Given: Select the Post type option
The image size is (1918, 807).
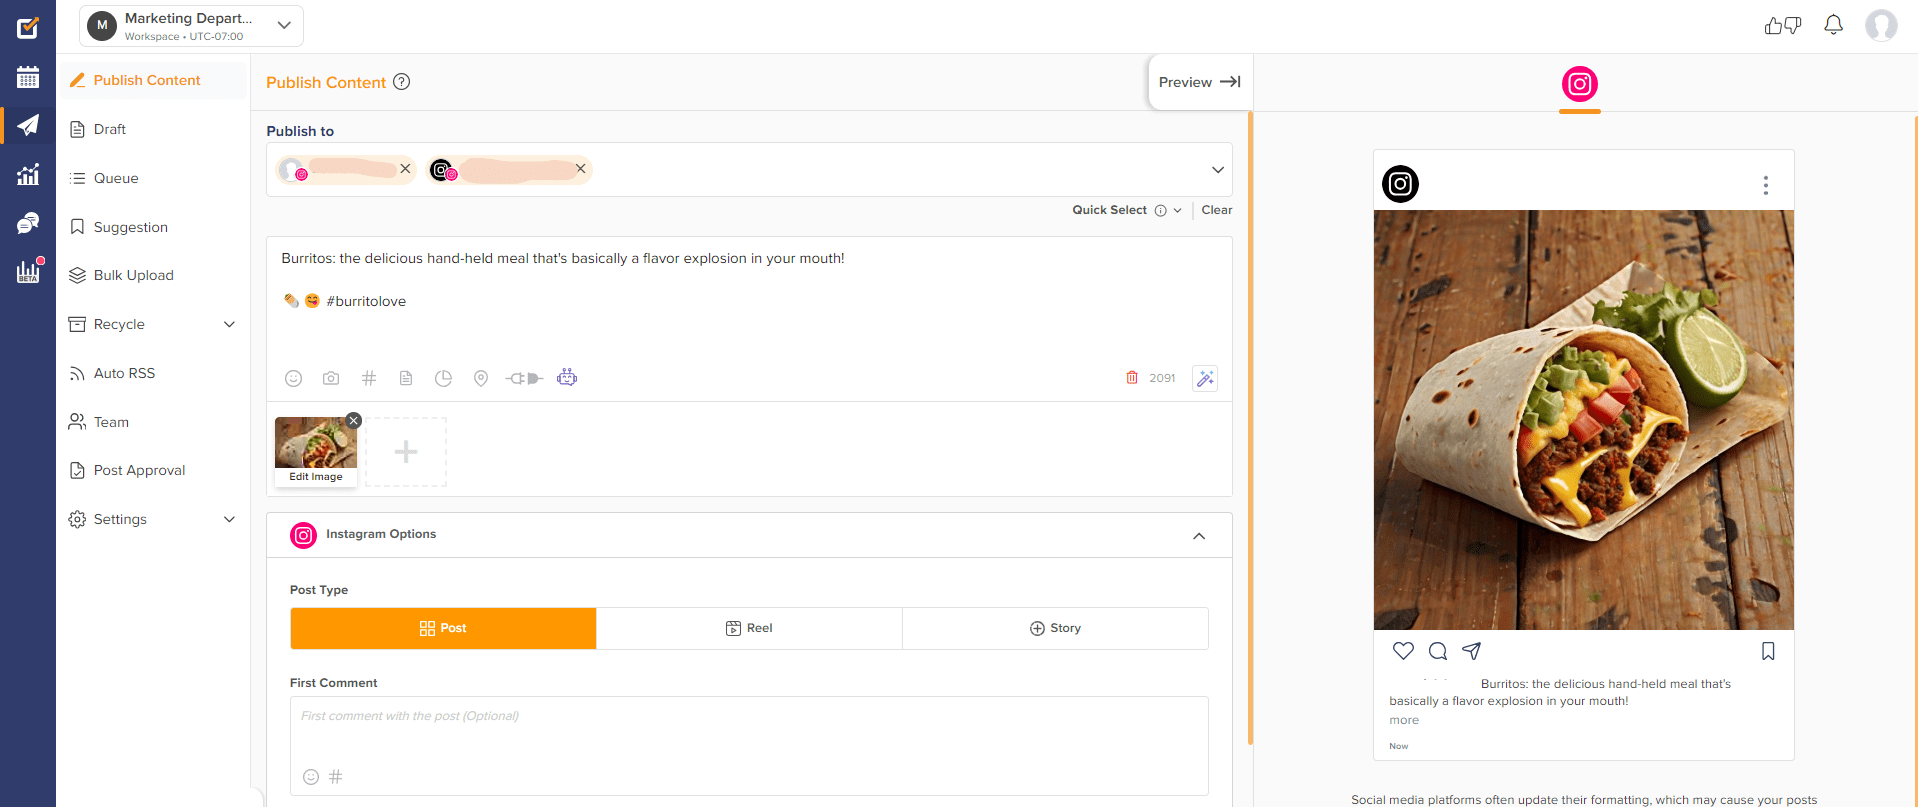Looking at the screenshot, I should tap(443, 628).
